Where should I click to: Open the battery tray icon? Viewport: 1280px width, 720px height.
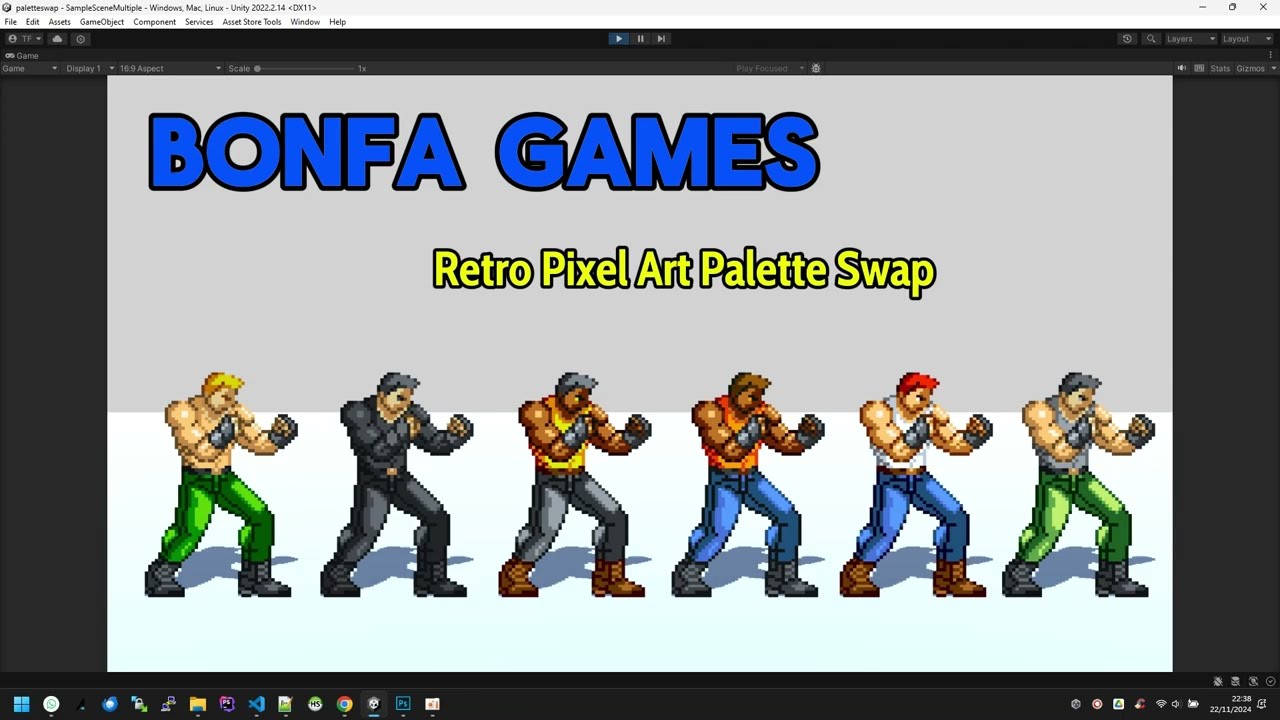[x=1192, y=704]
